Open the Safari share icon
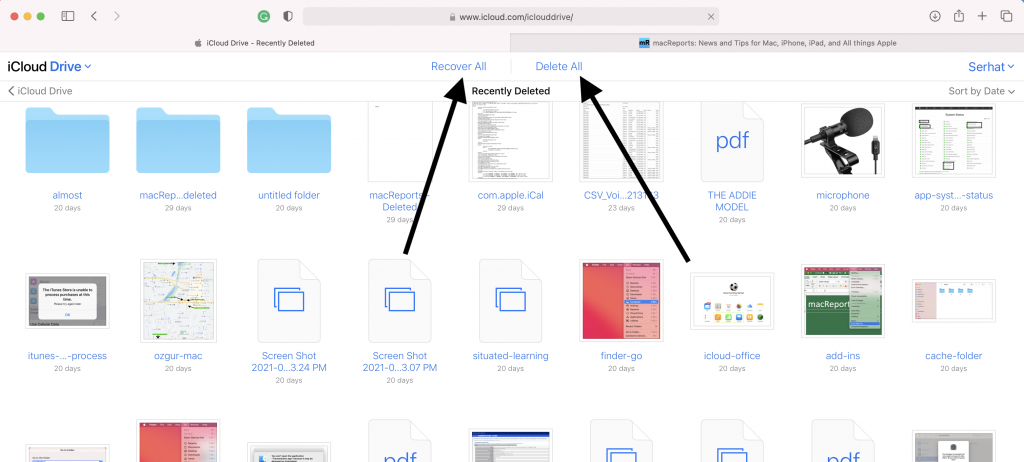Screen dimensions: 1024x462 pos(959,16)
